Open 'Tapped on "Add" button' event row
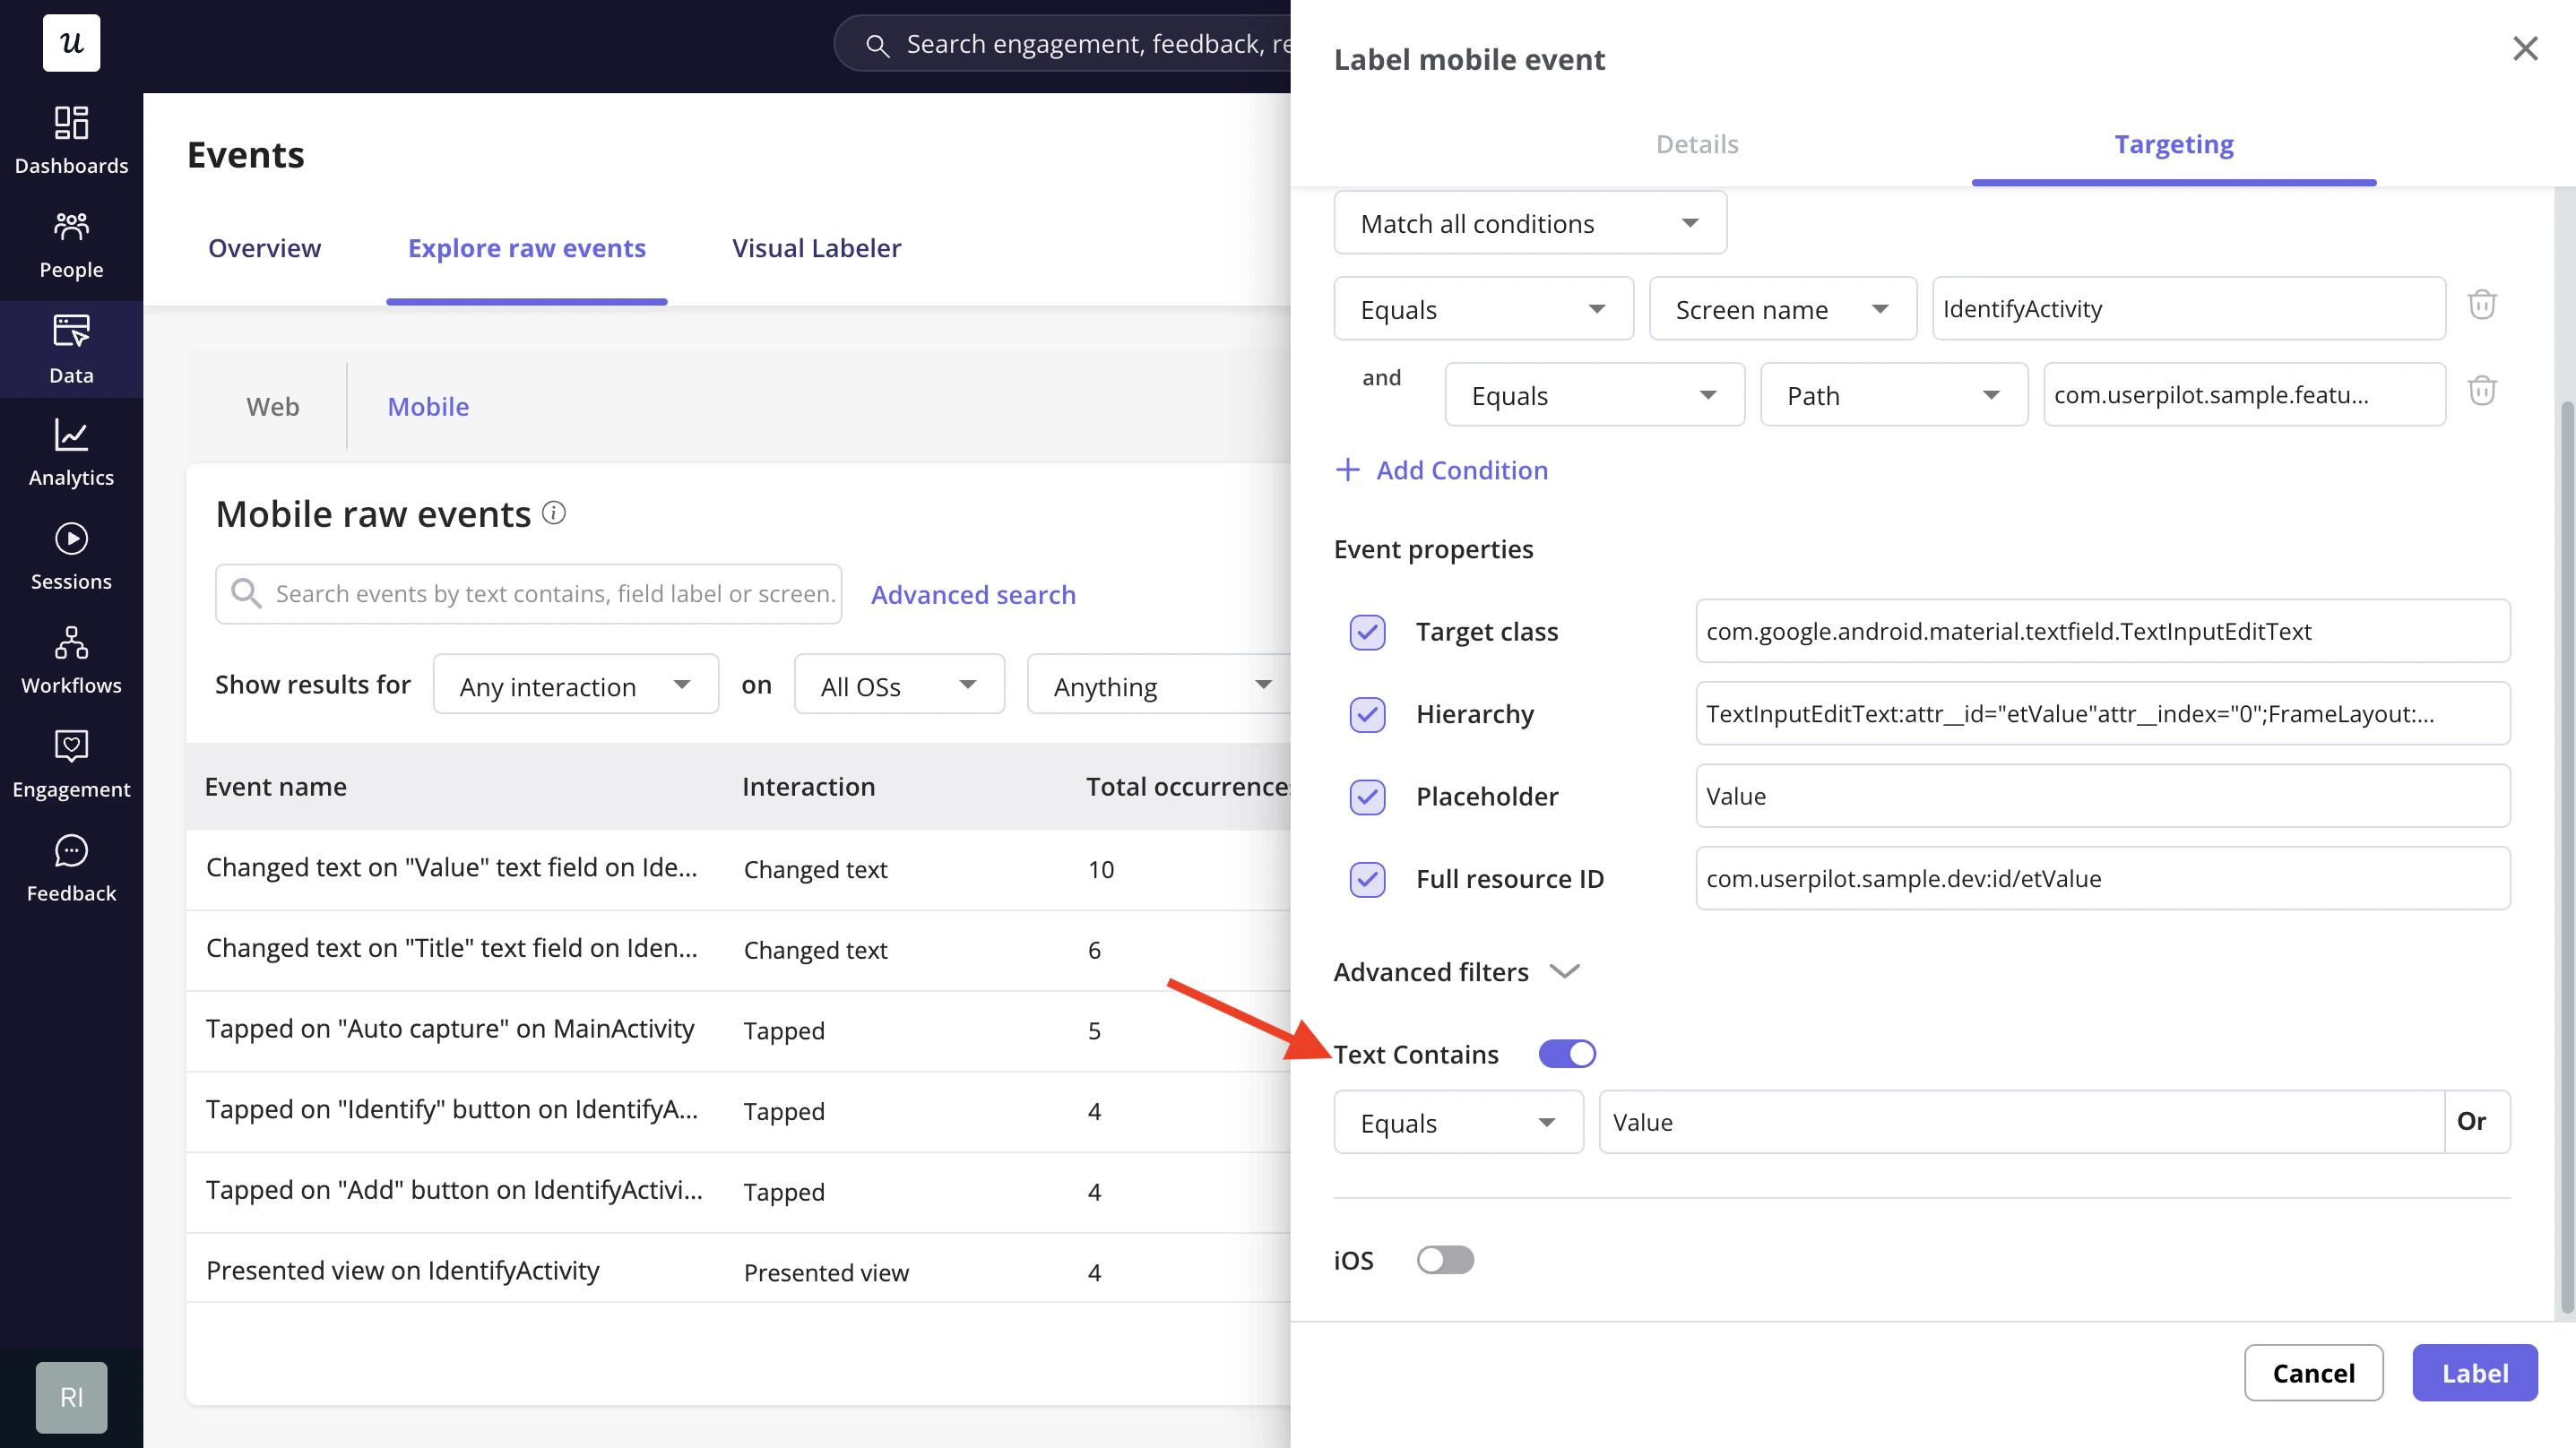Screen dimensions: 2576x1448 click(738, 1192)
